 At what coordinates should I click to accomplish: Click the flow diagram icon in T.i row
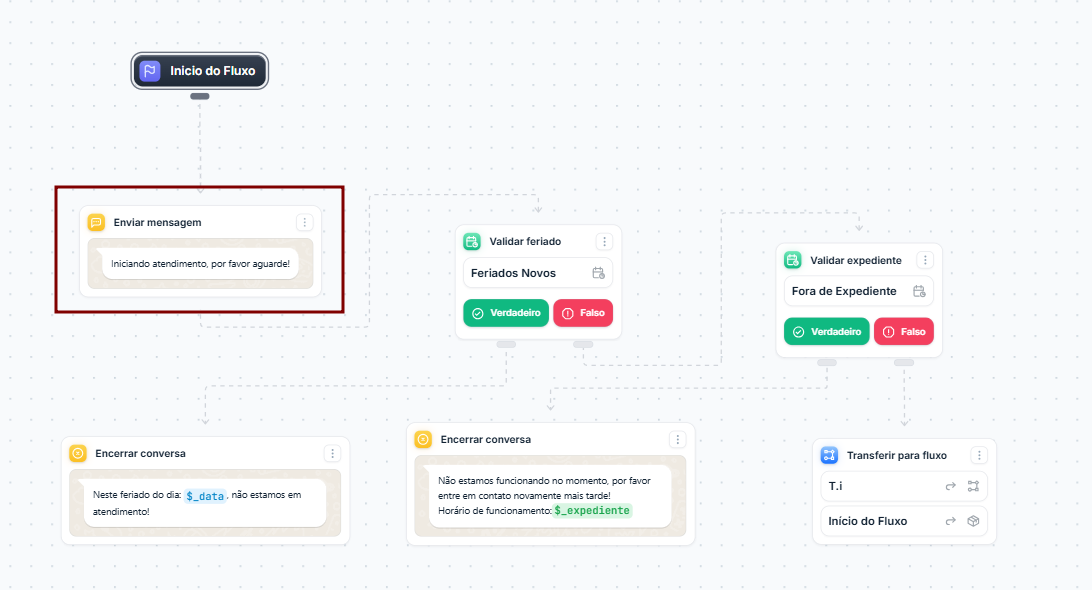(974, 486)
